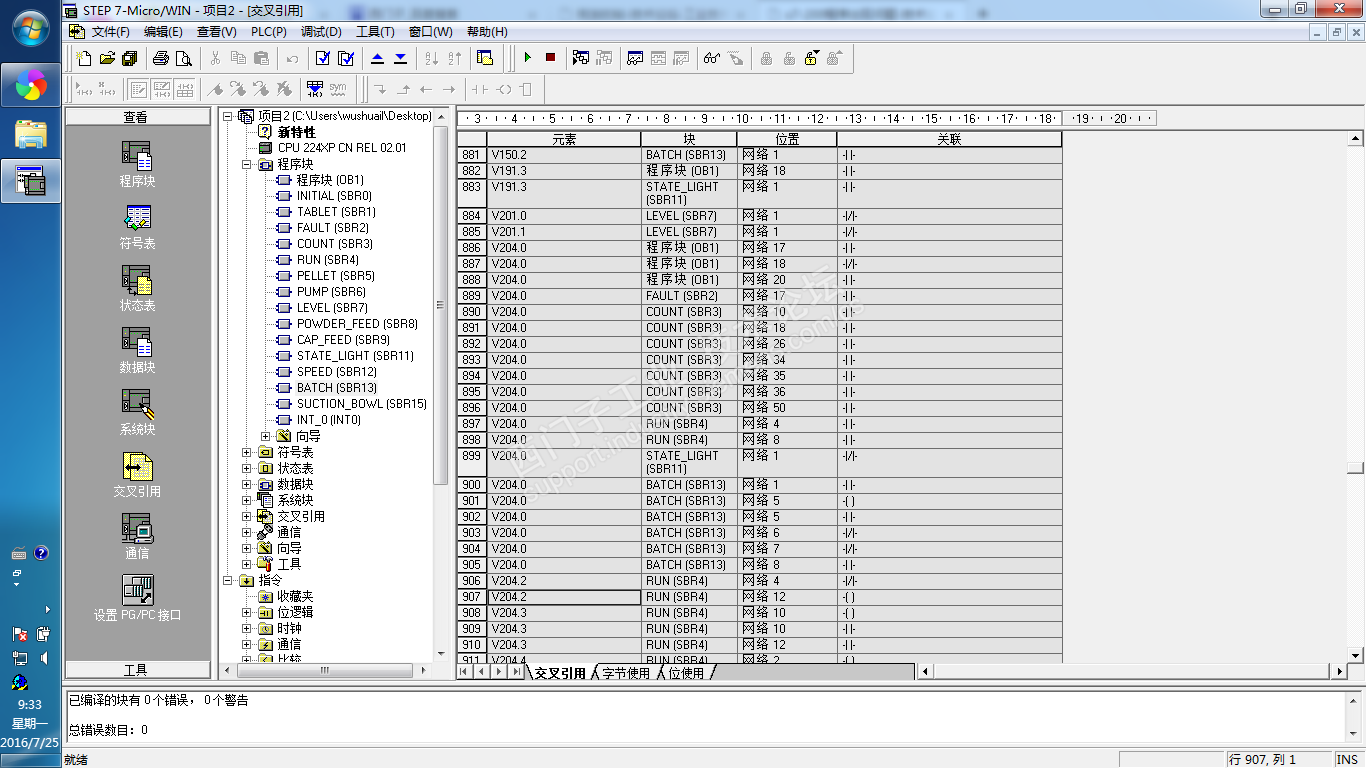The height and width of the screenshot is (768, 1366).
Task: Click the symbol table apply toolbar icon
Action: click(315, 89)
